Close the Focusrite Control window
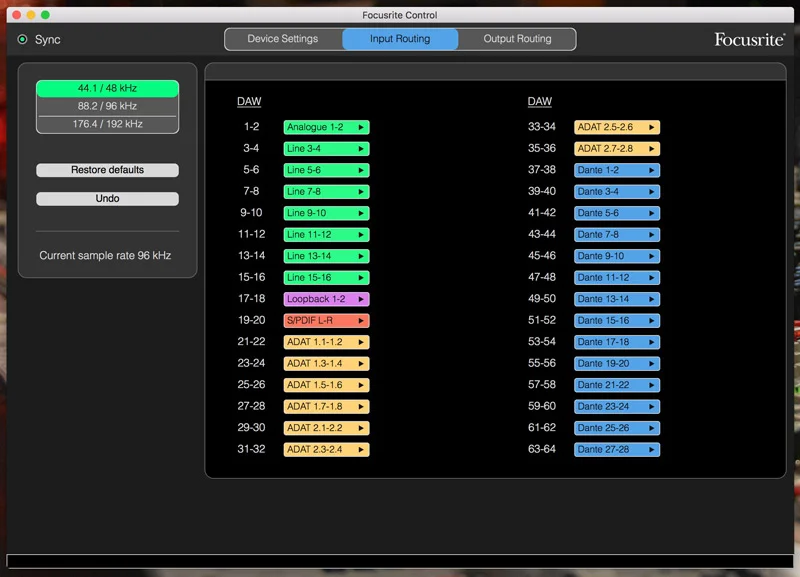 pos(16,15)
